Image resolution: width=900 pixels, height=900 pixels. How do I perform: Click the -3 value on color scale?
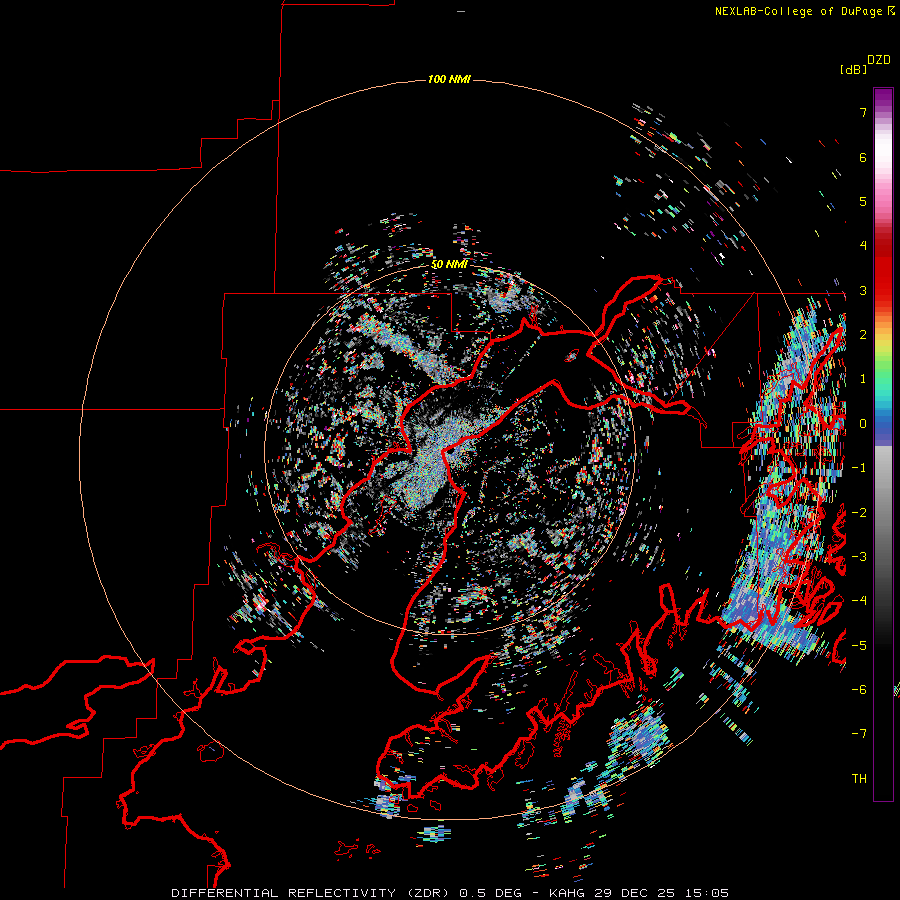point(859,557)
